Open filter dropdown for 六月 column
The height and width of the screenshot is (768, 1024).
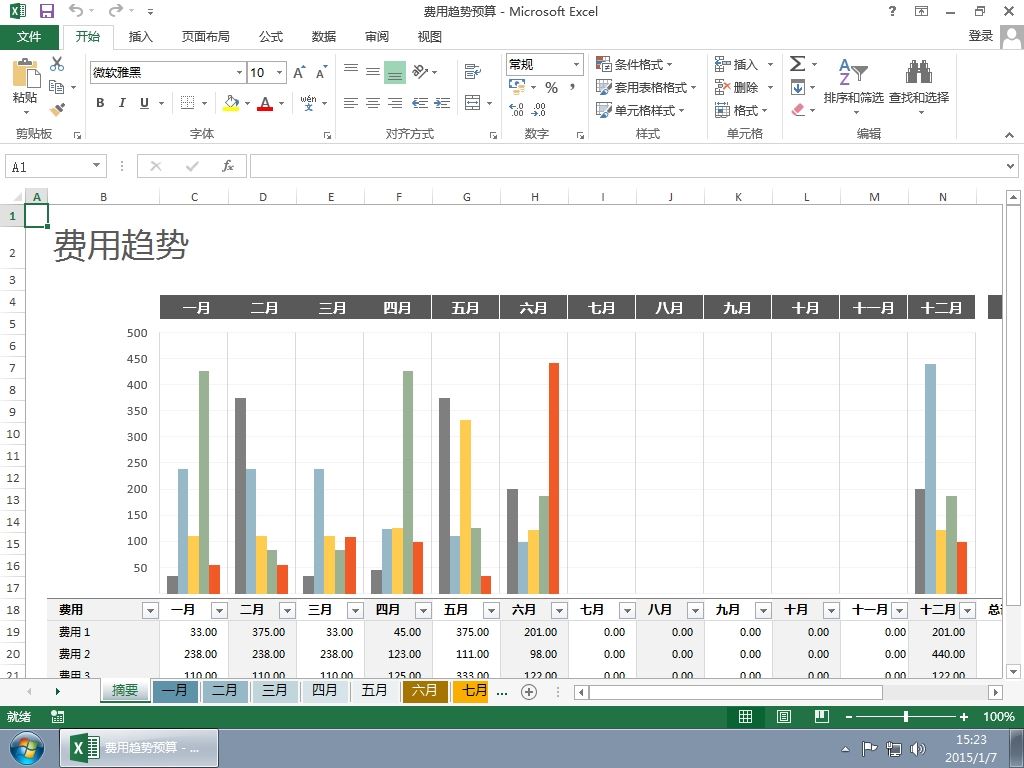coord(559,611)
